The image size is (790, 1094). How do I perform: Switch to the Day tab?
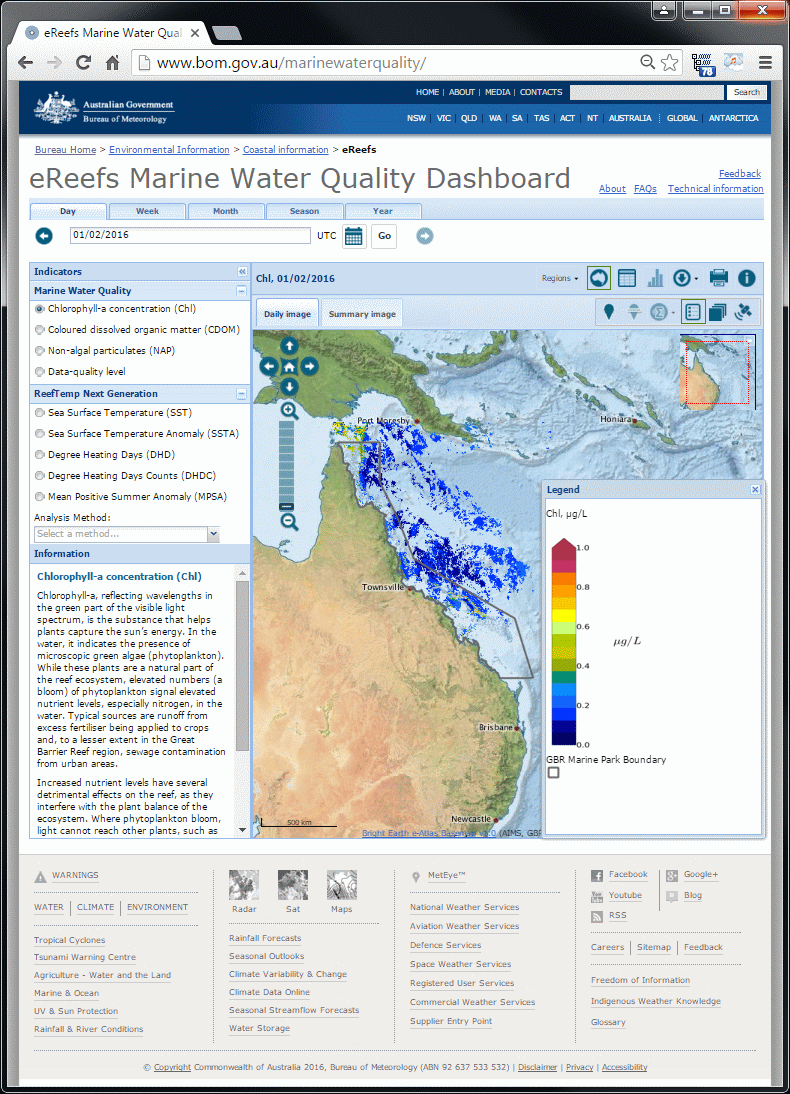[68, 211]
